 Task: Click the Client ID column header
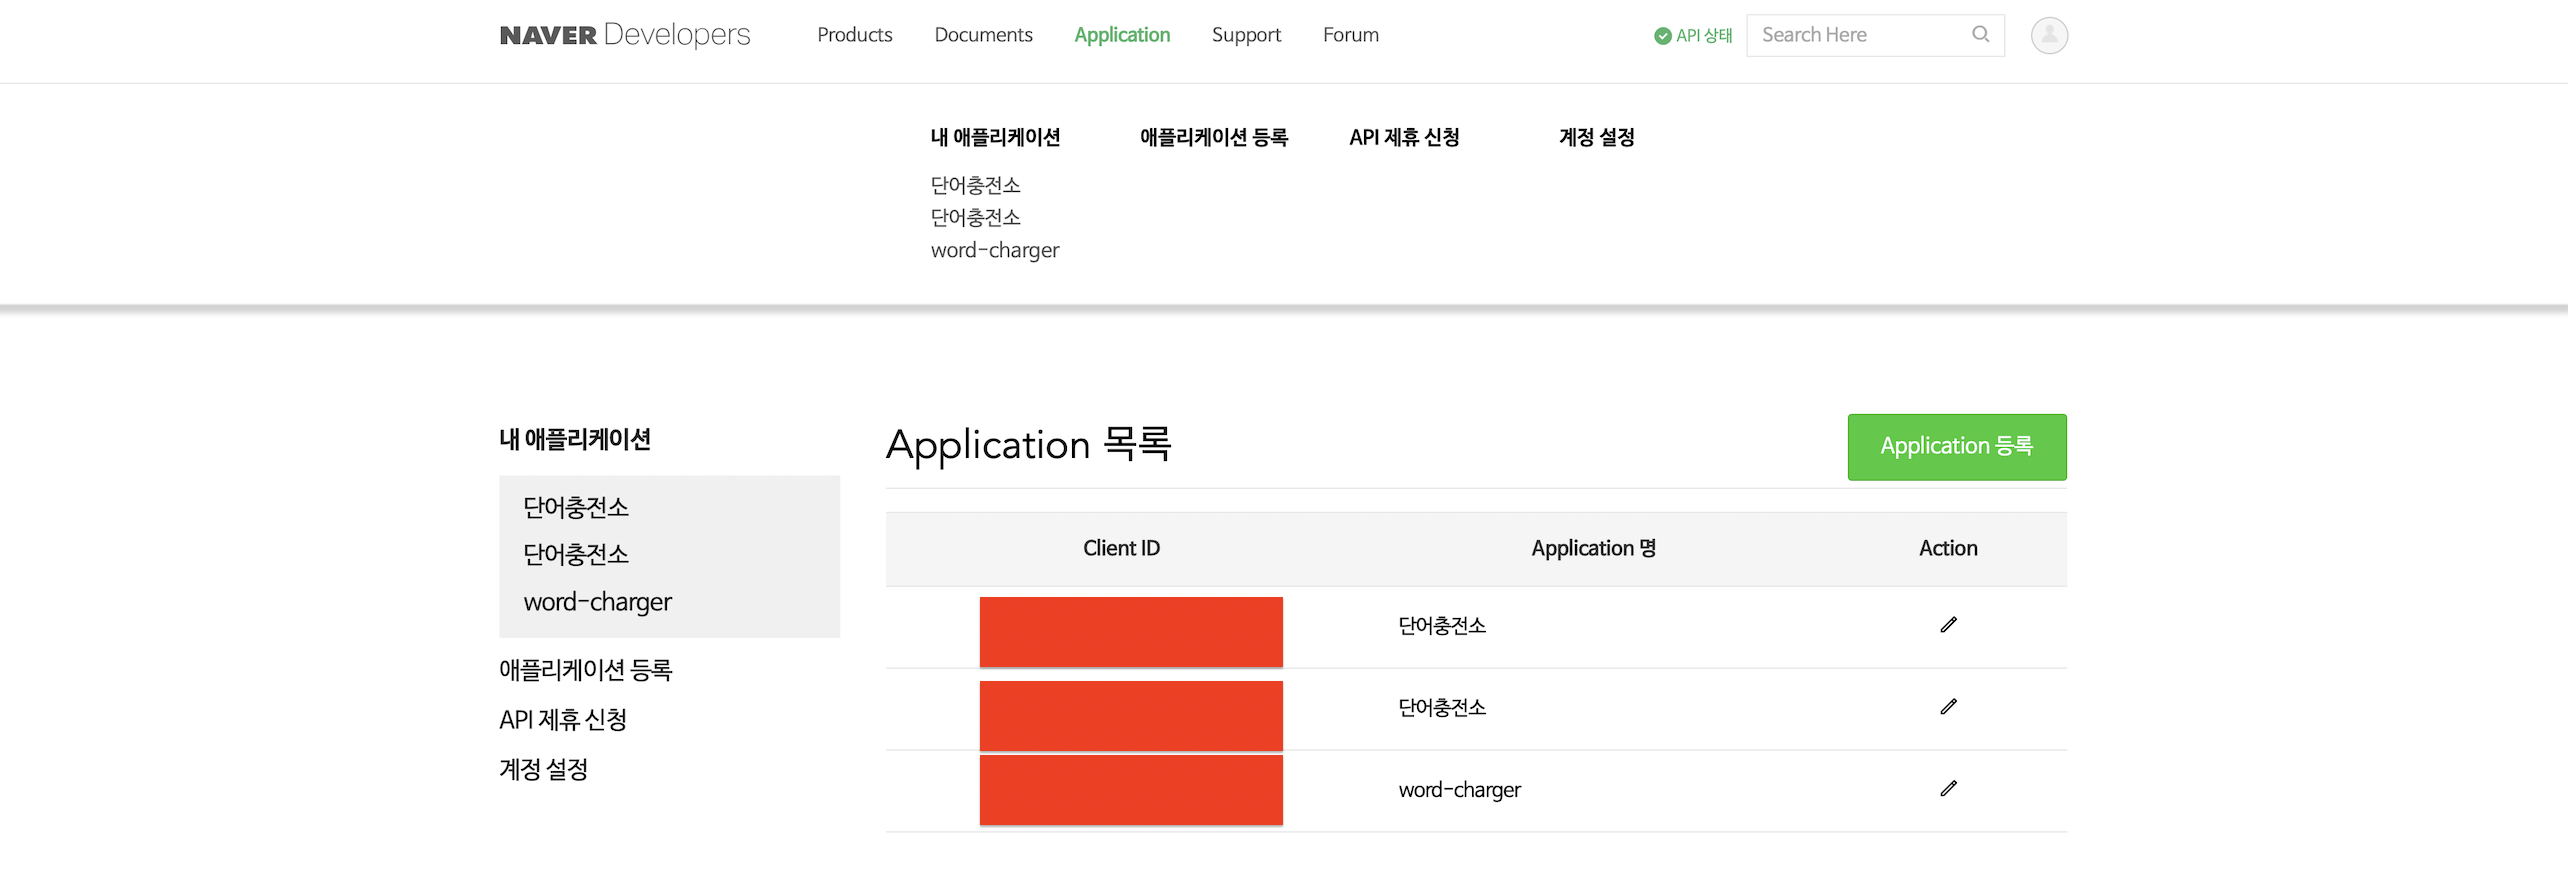click(1121, 548)
